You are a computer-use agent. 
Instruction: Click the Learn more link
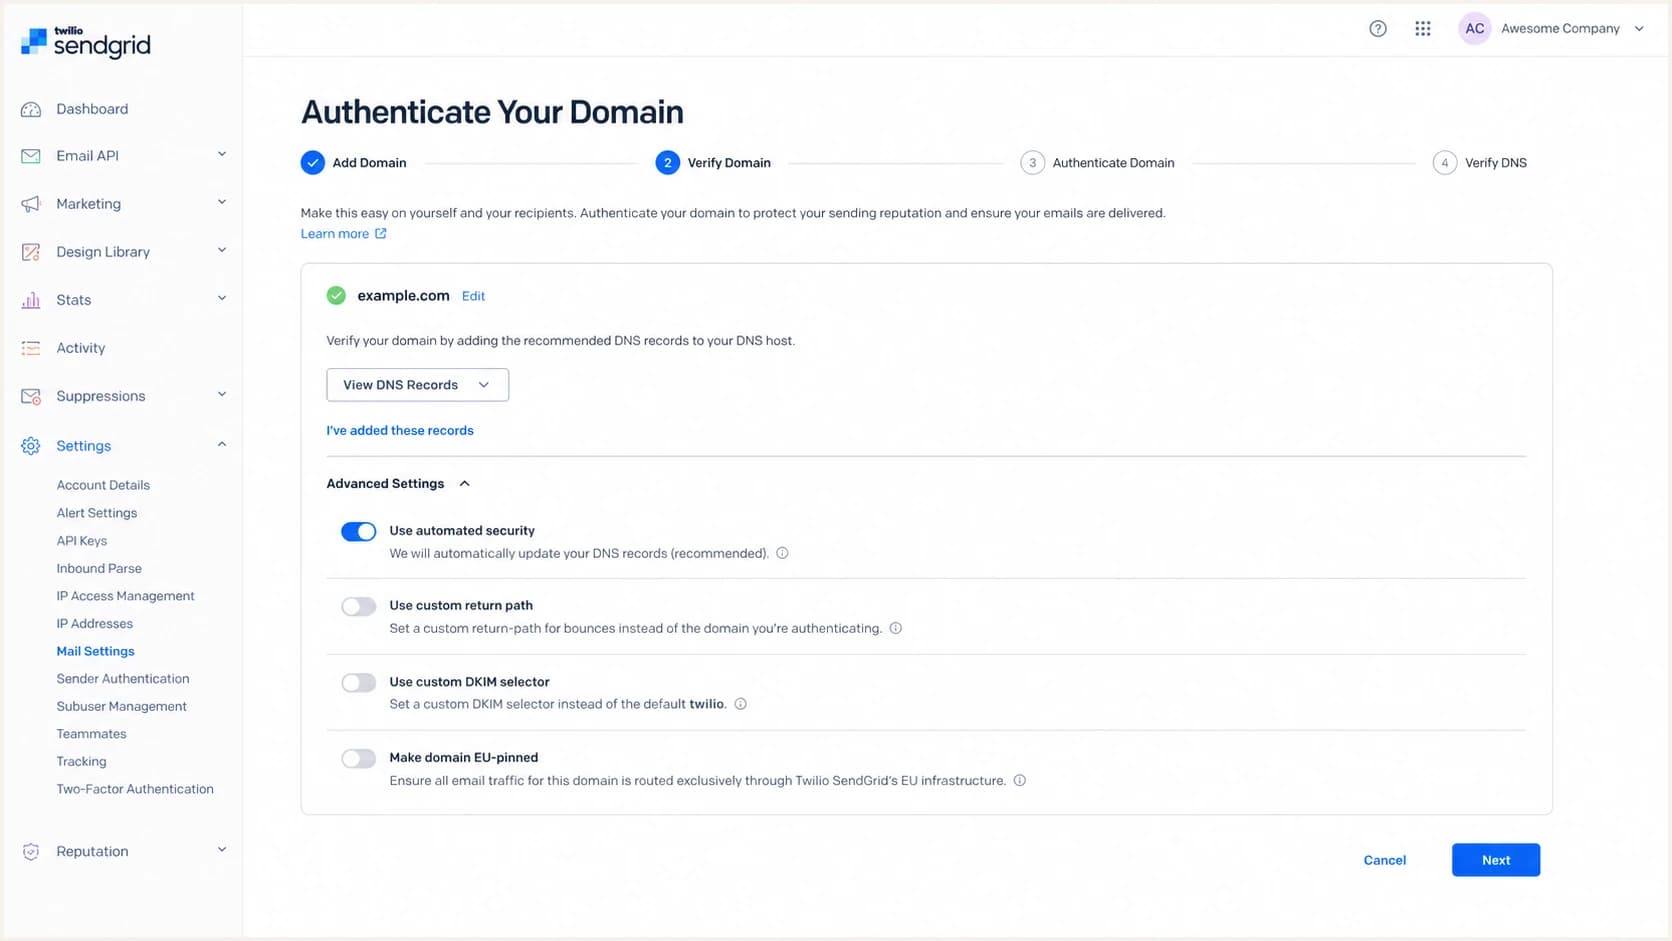[x=335, y=234]
